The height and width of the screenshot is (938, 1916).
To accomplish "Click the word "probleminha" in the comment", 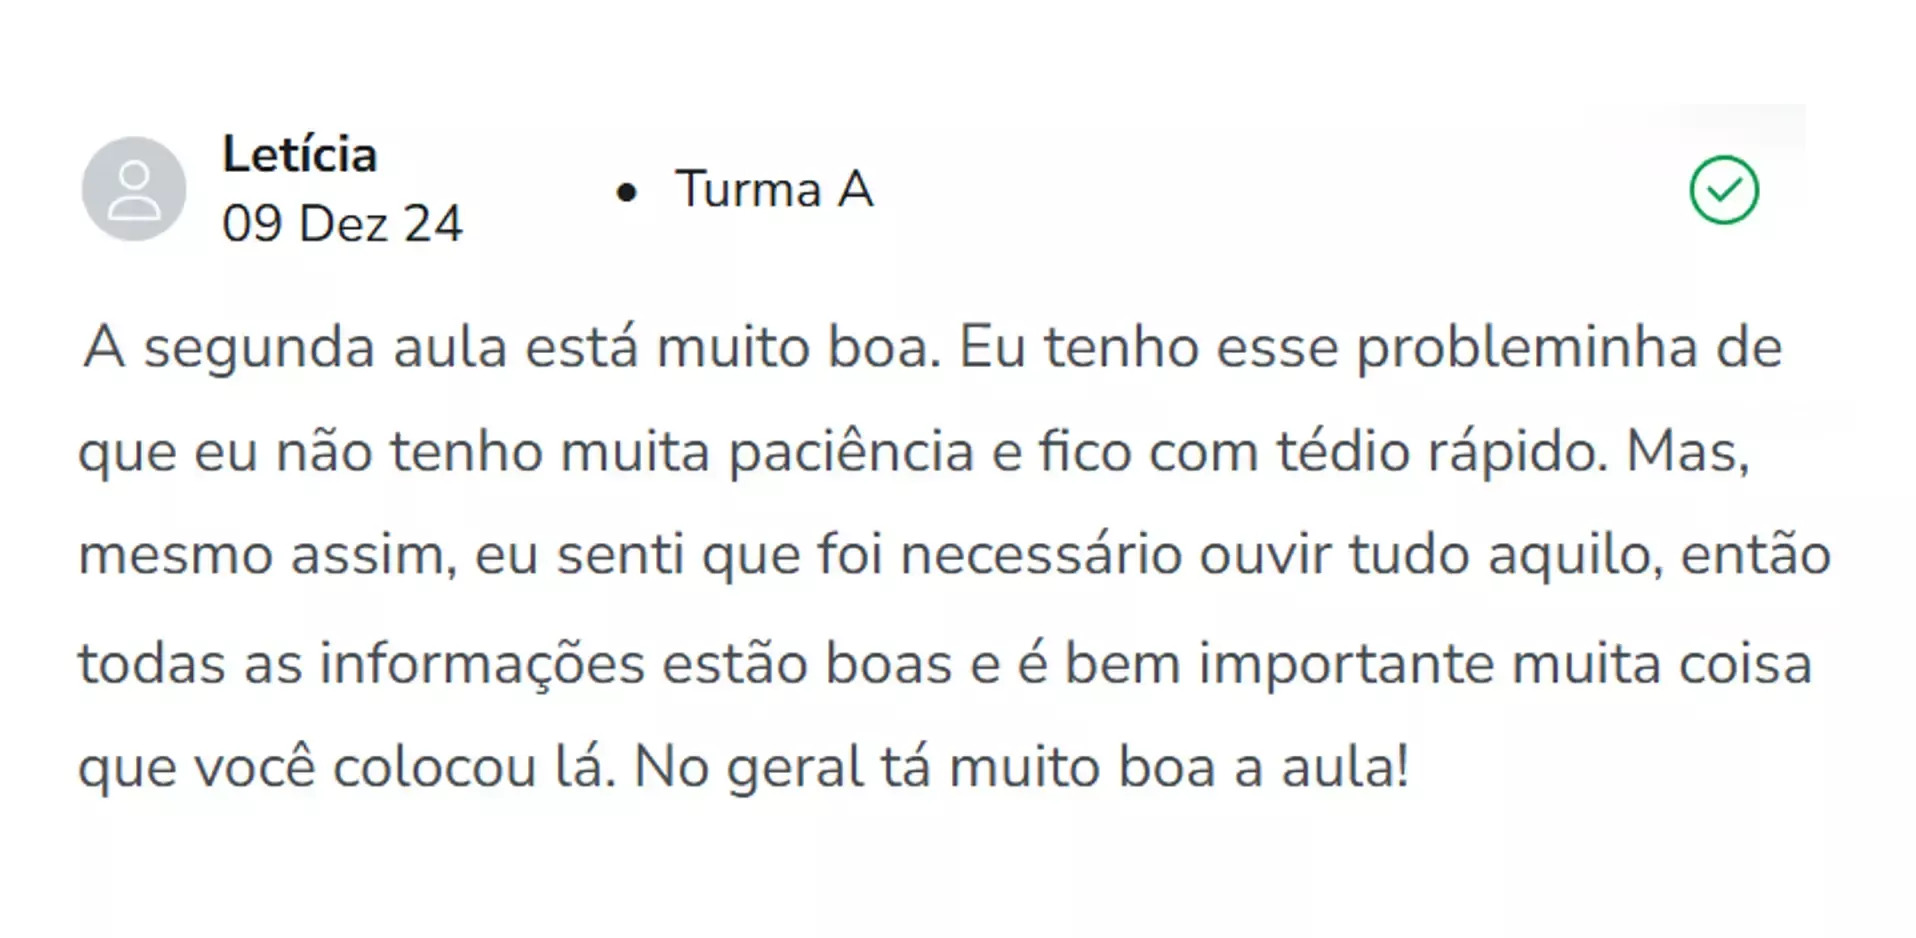I will 1526,348.
